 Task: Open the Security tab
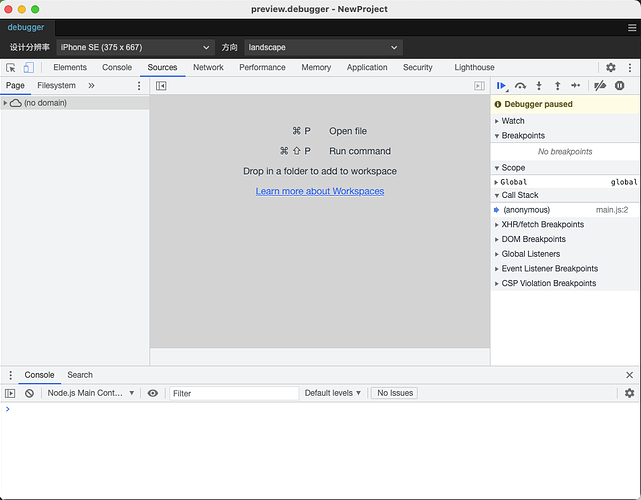(417, 67)
